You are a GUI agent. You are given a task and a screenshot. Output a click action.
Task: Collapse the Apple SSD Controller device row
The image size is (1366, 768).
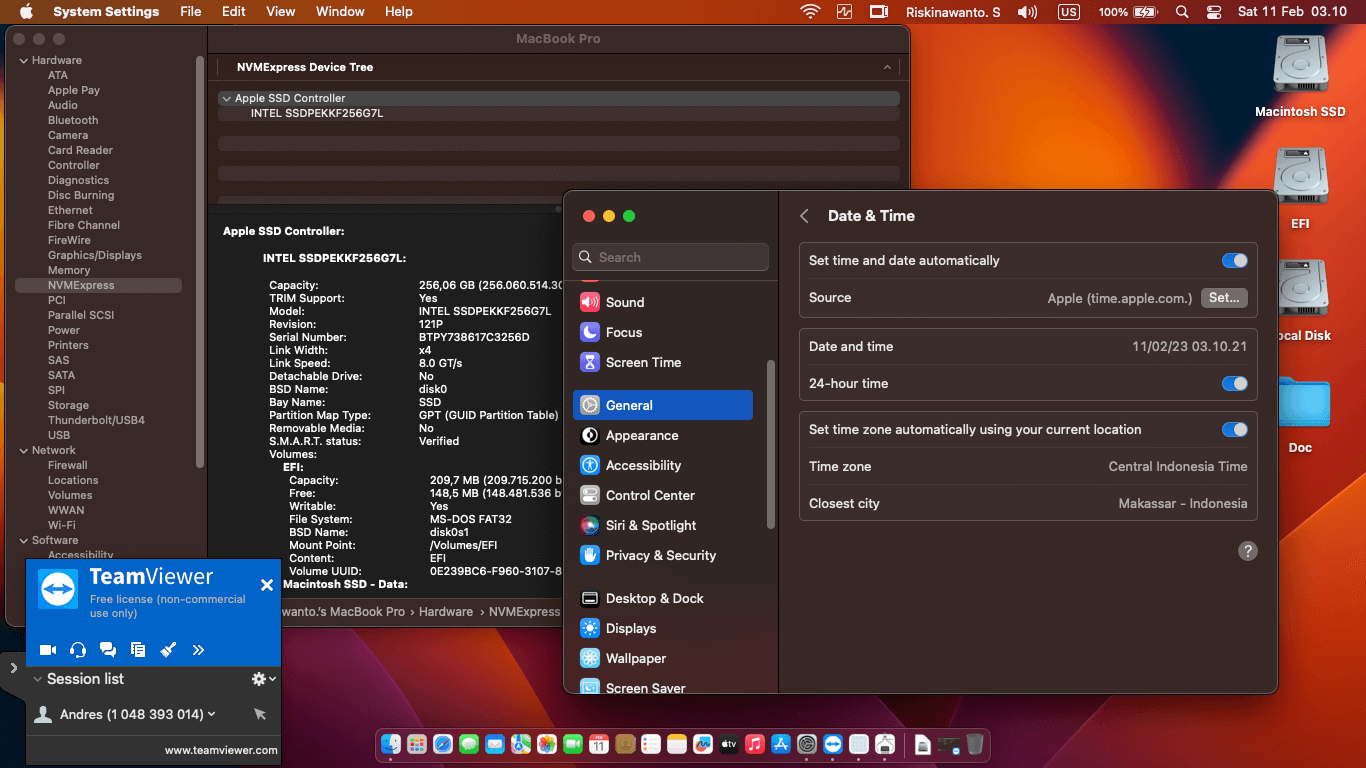[226, 98]
